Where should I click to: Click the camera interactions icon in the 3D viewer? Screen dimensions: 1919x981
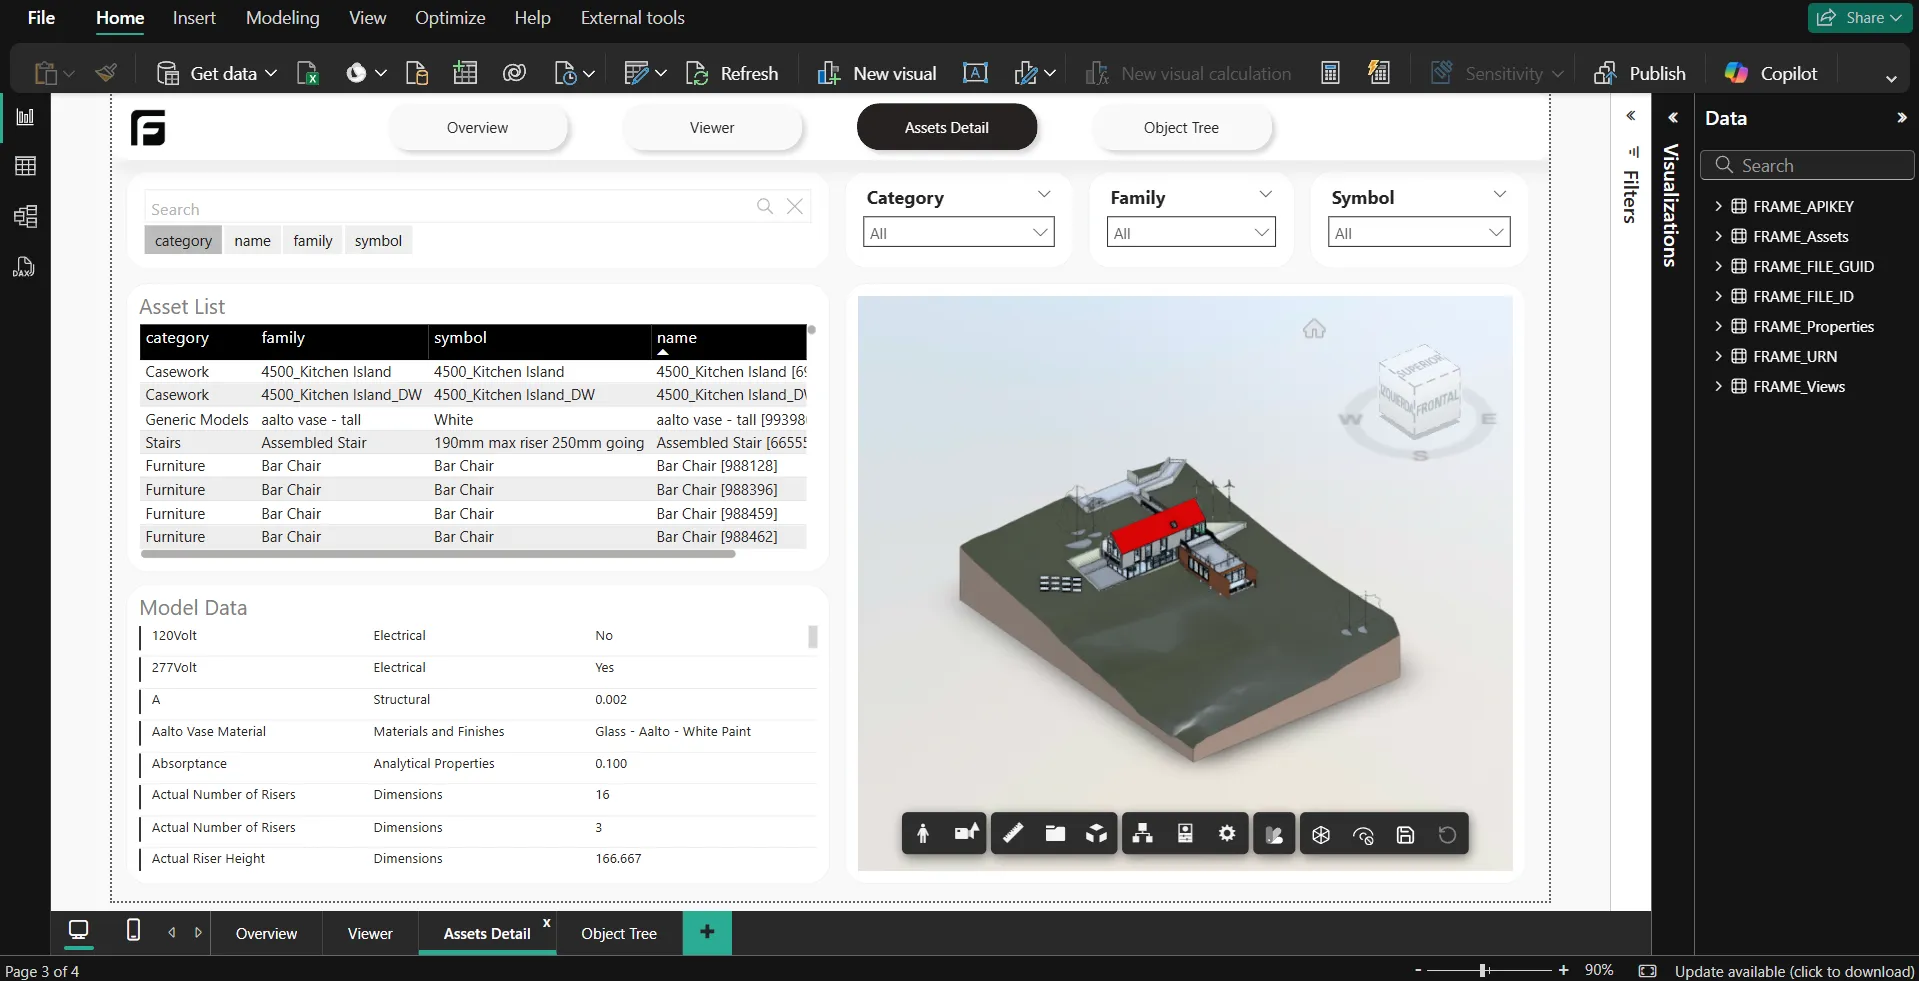click(x=966, y=834)
